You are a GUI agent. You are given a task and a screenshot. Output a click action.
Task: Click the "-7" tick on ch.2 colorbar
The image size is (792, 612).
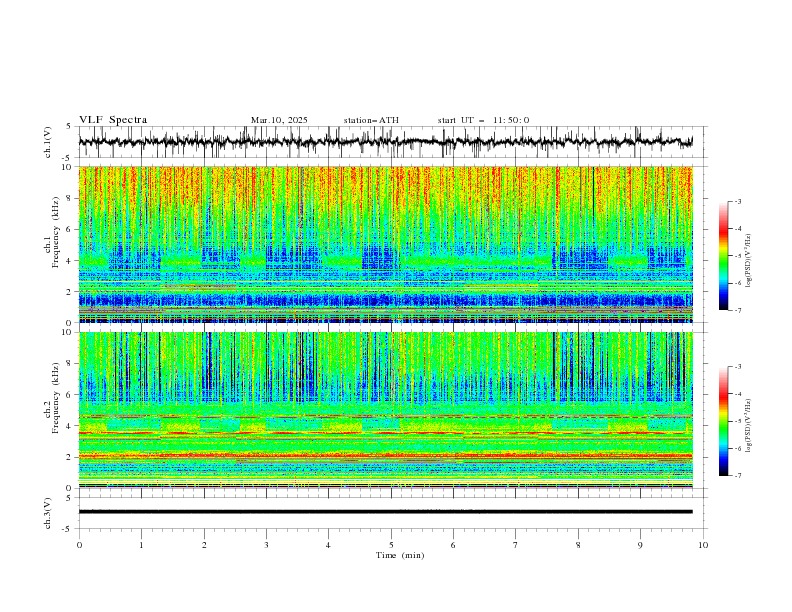[x=738, y=476]
